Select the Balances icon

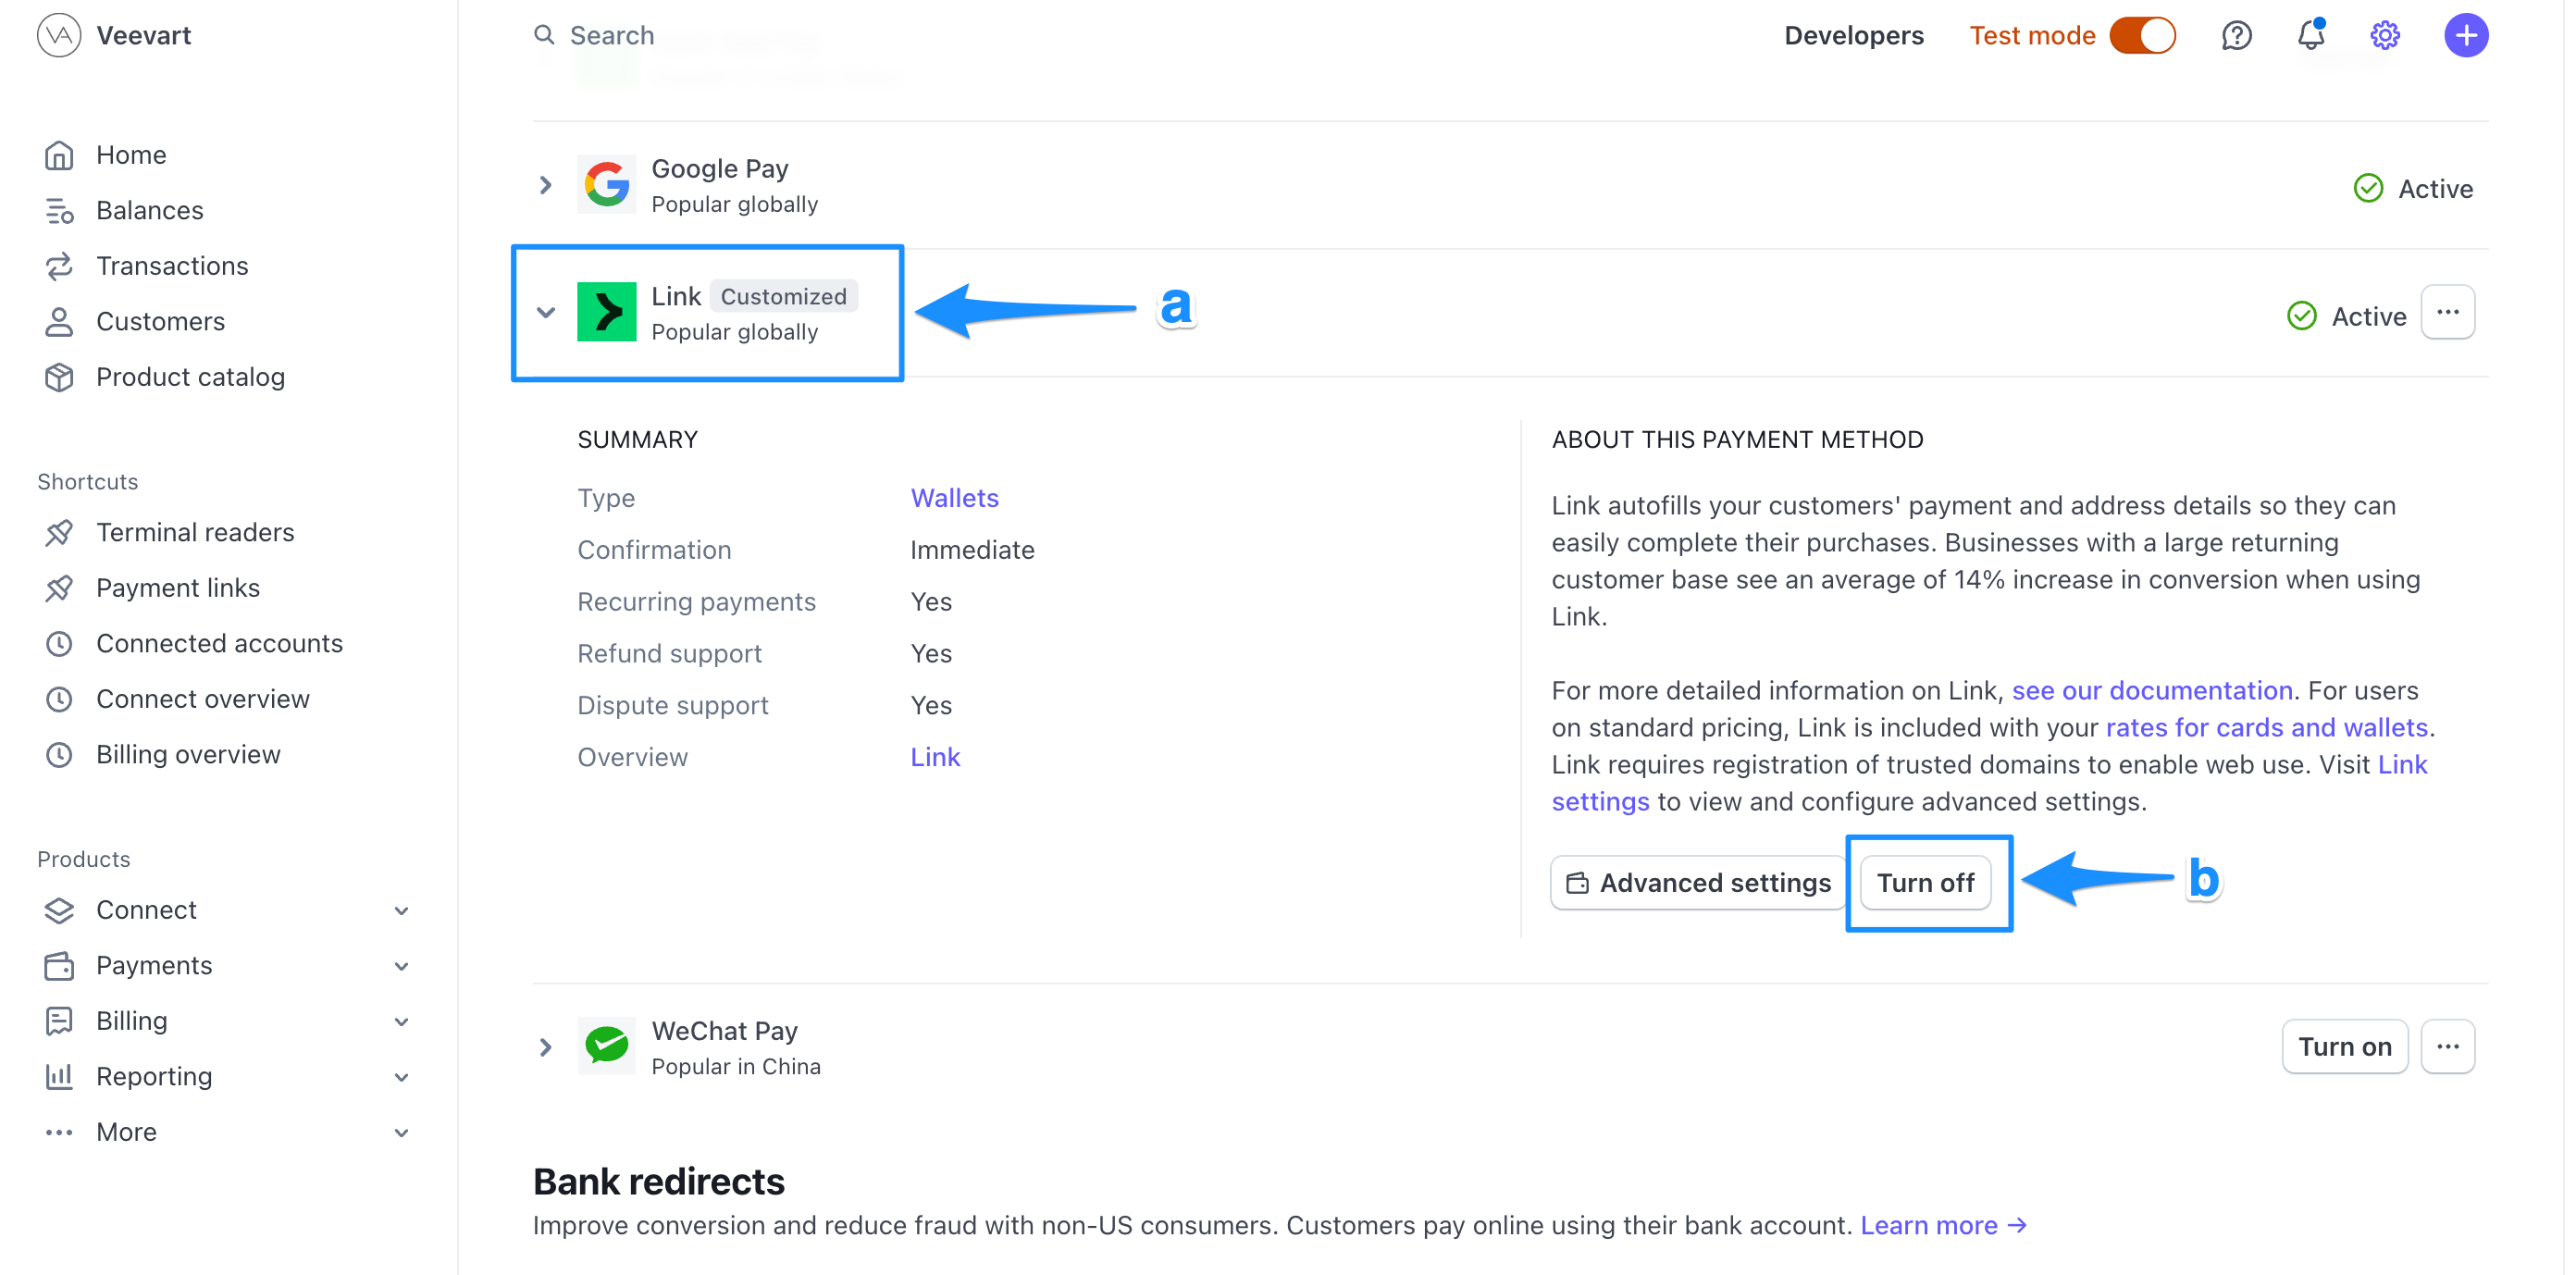coord(58,210)
